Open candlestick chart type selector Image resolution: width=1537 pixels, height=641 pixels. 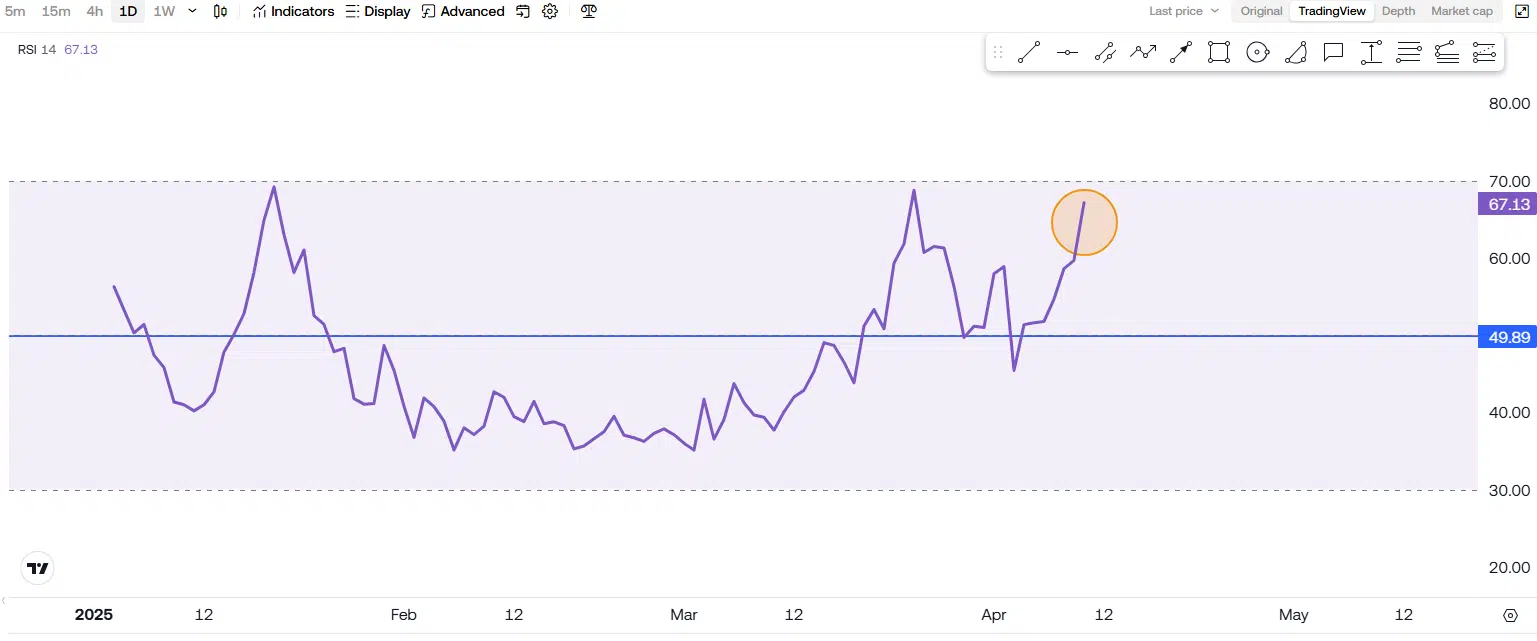pos(221,12)
